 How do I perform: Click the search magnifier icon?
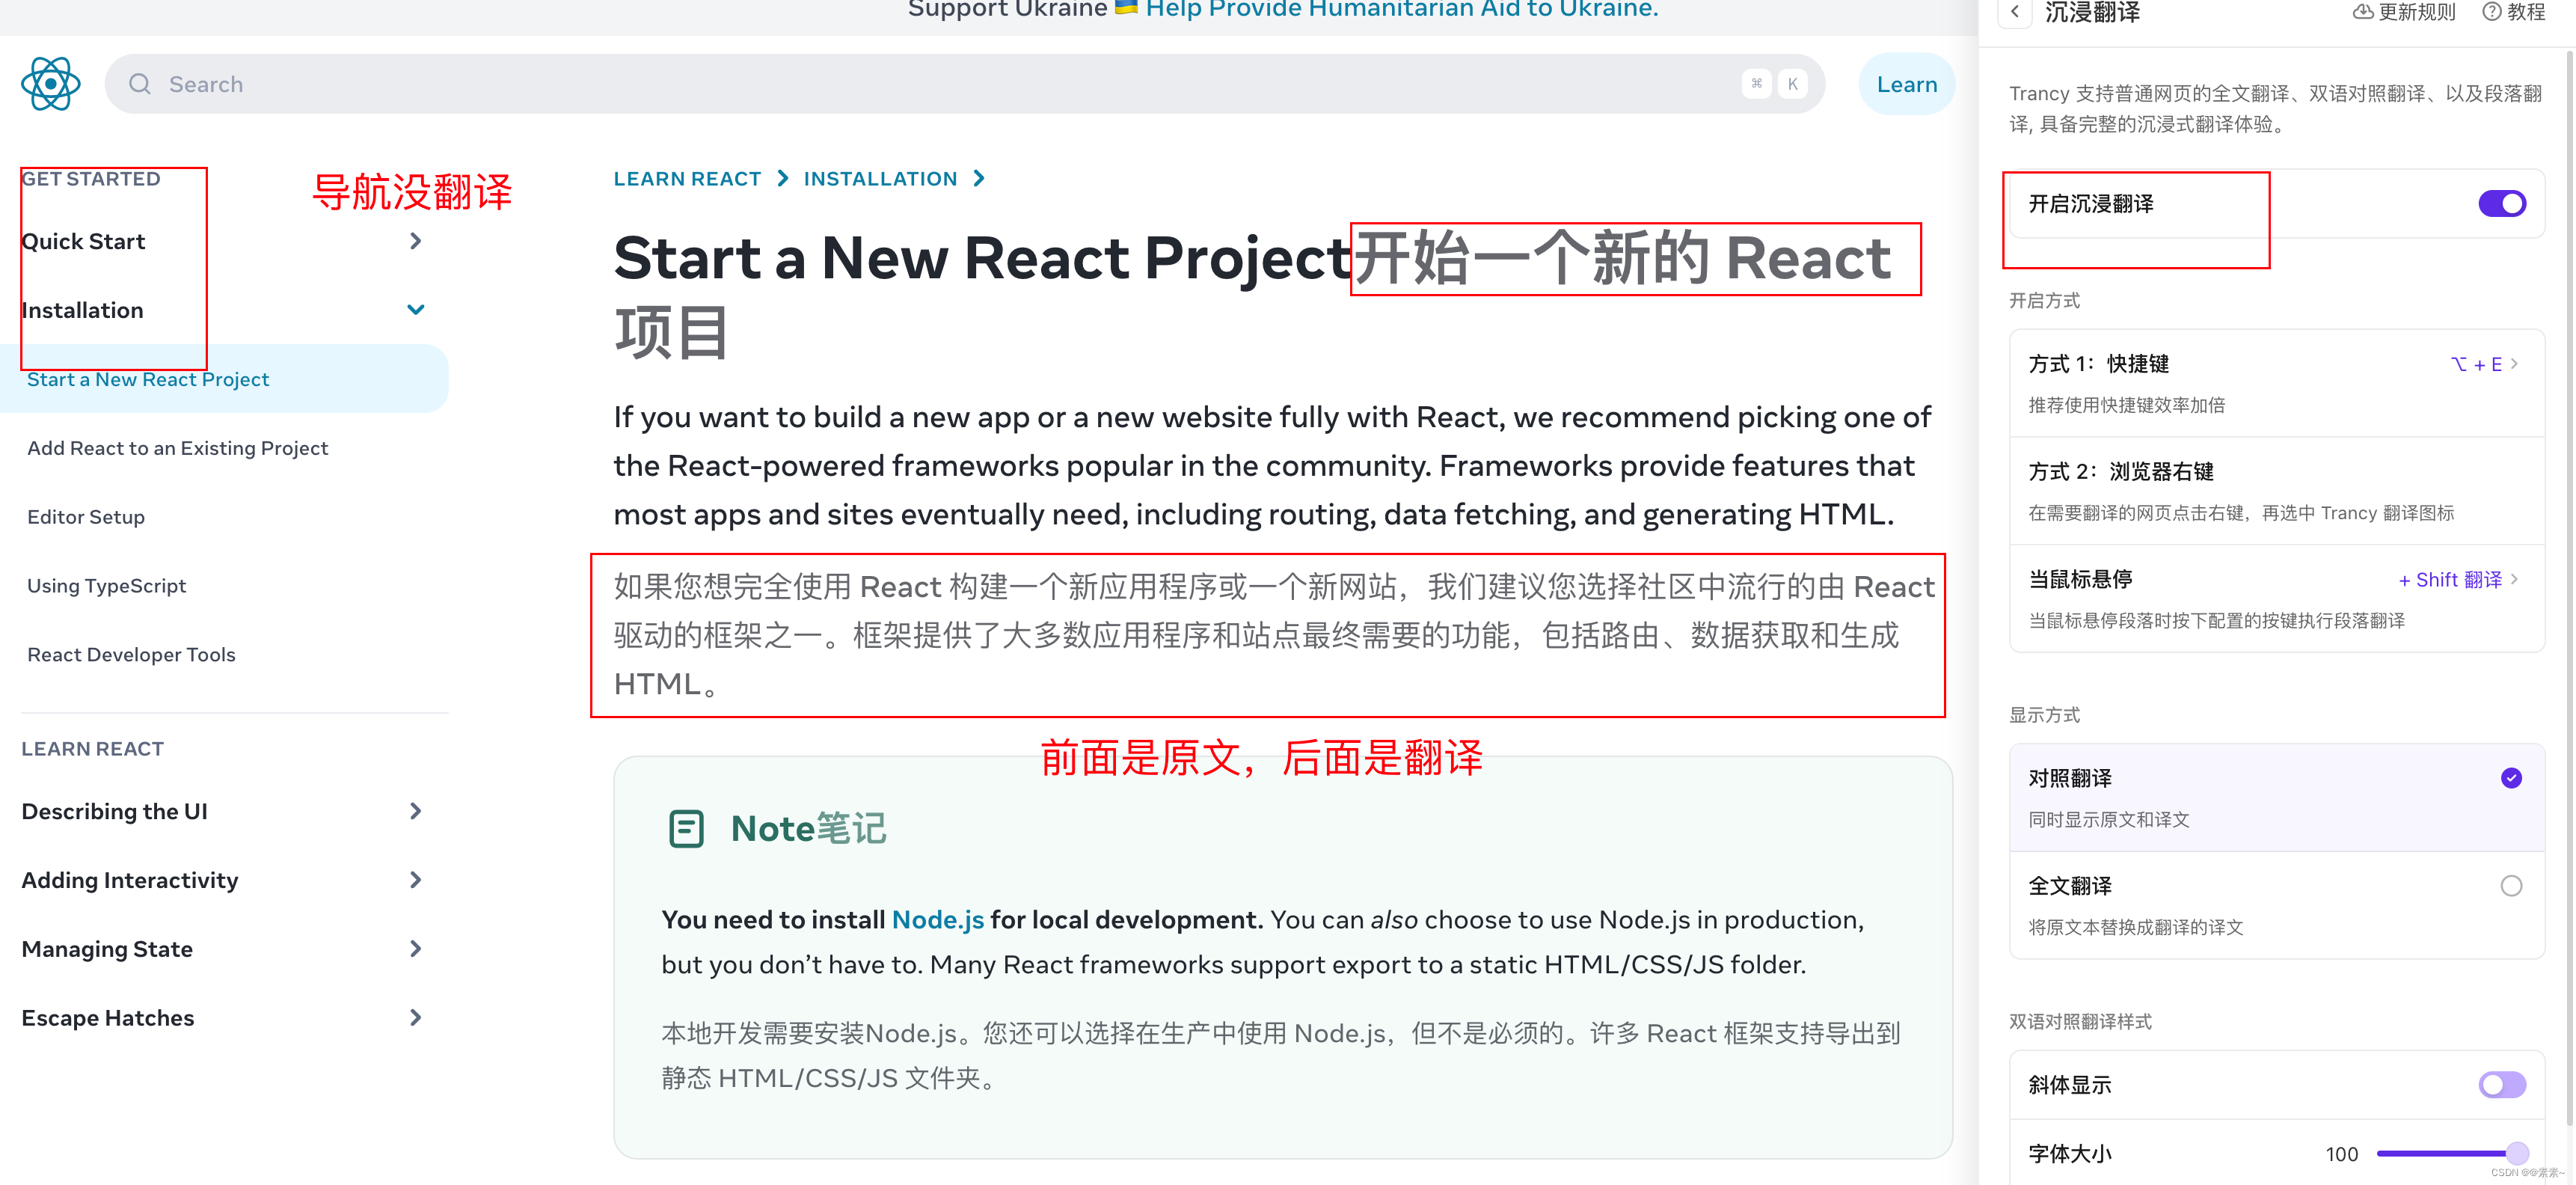pos(140,84)
